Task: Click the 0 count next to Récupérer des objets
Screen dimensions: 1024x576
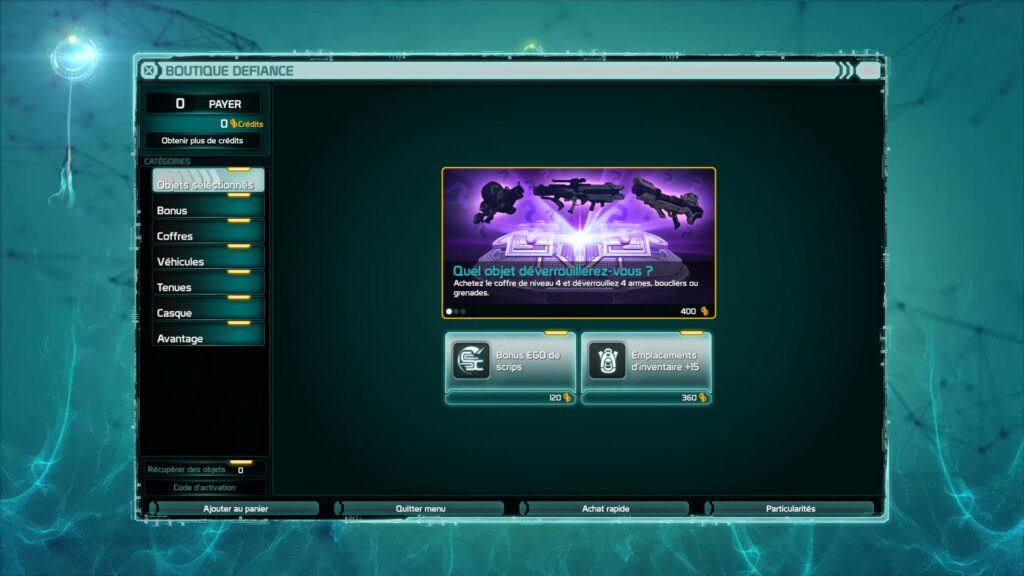Action: tap(240, 470)
